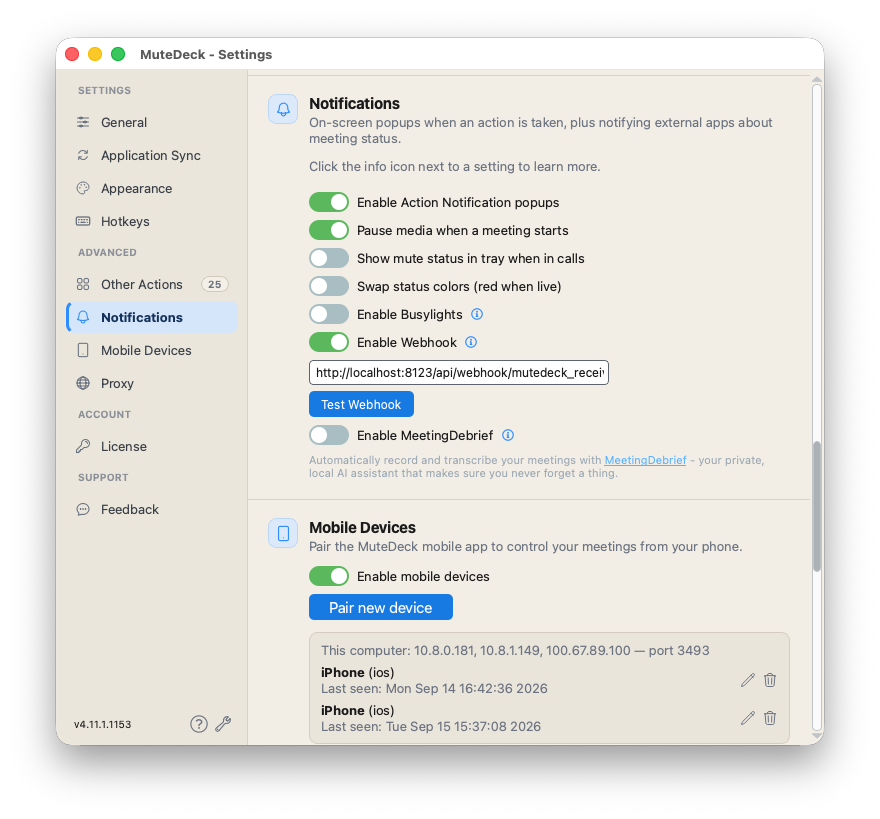This screenshot has width=880, height=819.
Task: Edit the iPhone last seen Sep 15
Action: click(x=748, y=719)
